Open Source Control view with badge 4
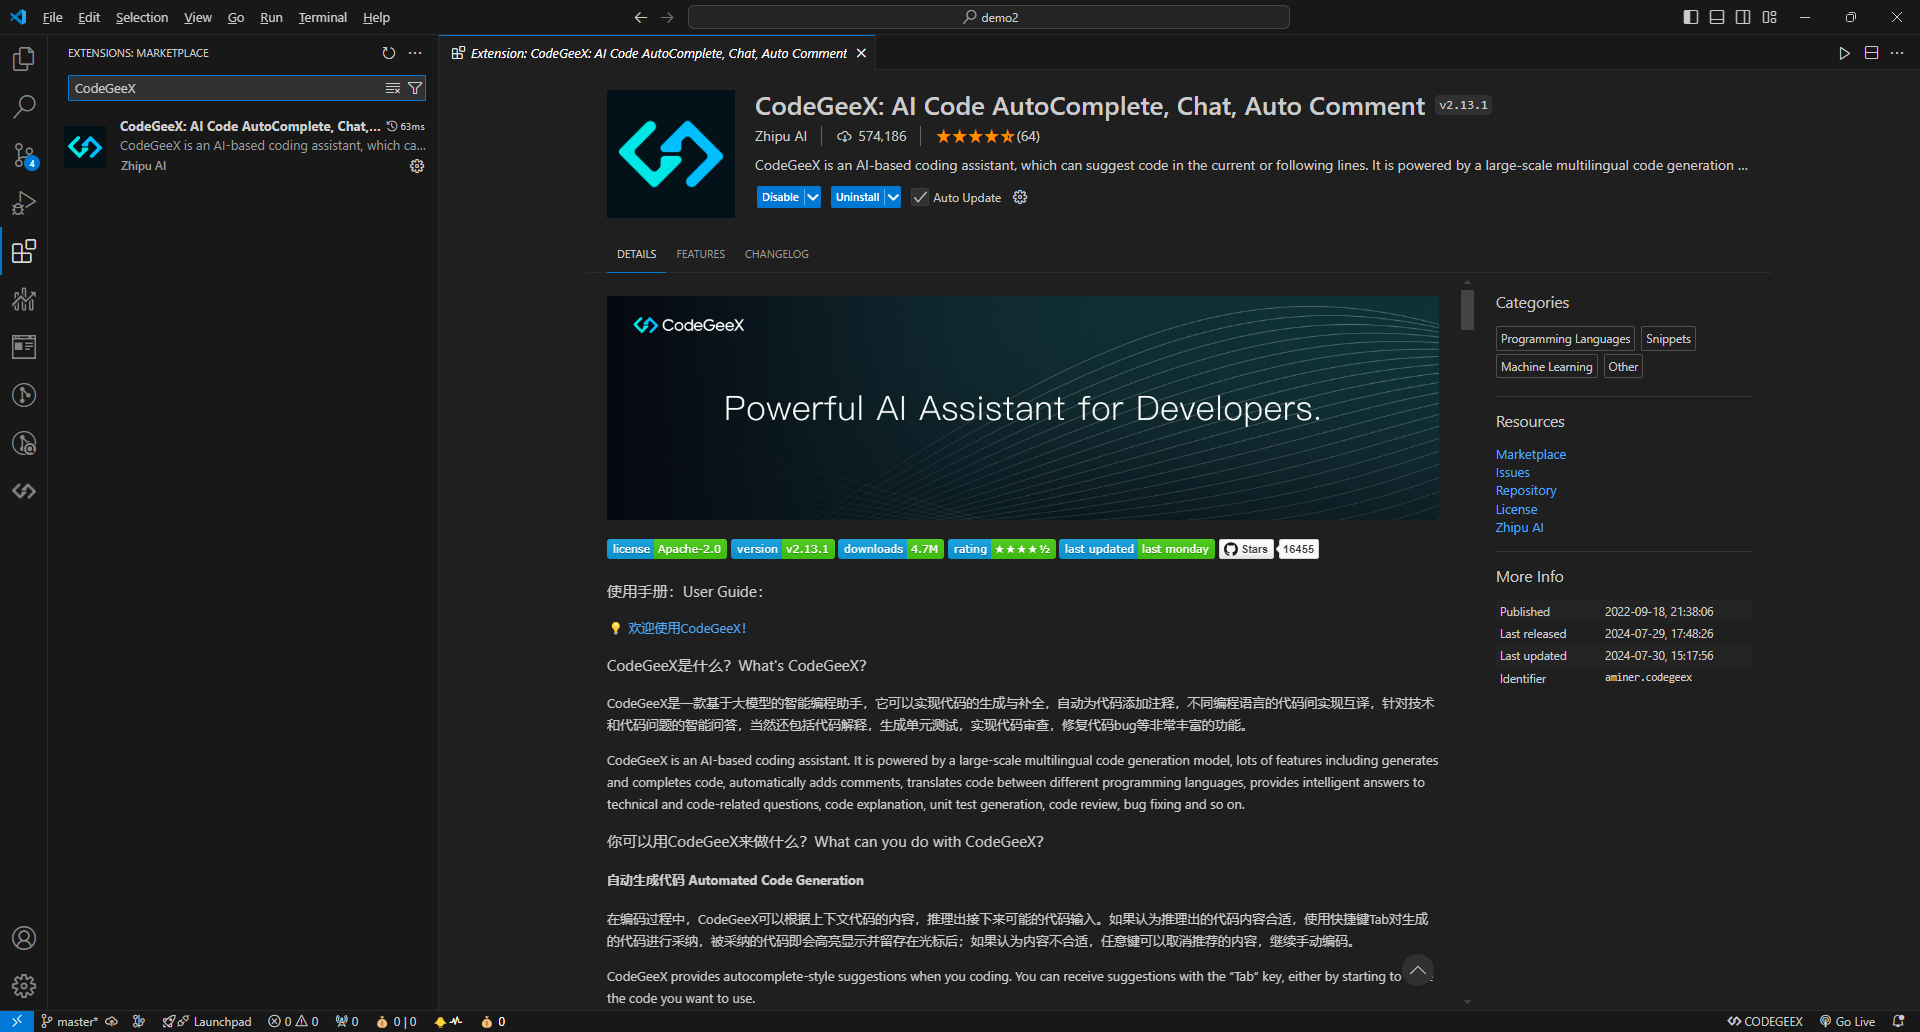The image size is (1920, 1032). (24, 155)
